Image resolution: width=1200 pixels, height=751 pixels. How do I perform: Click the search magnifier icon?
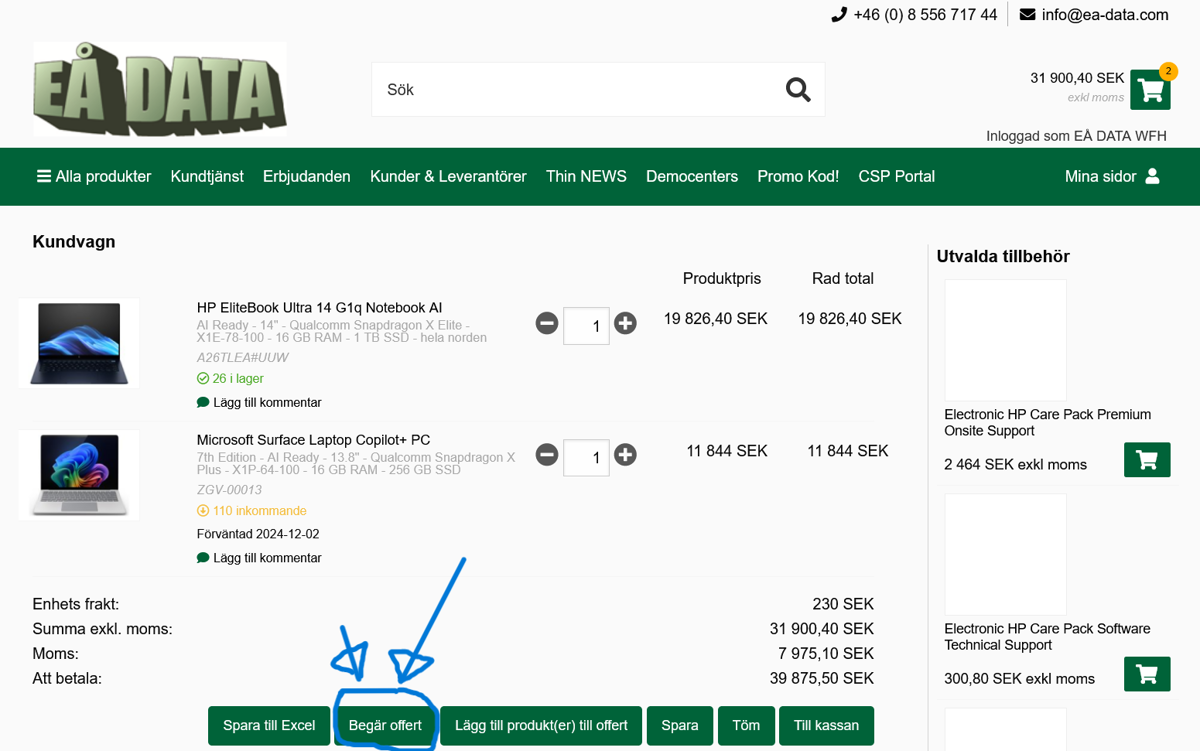(798, 90)
